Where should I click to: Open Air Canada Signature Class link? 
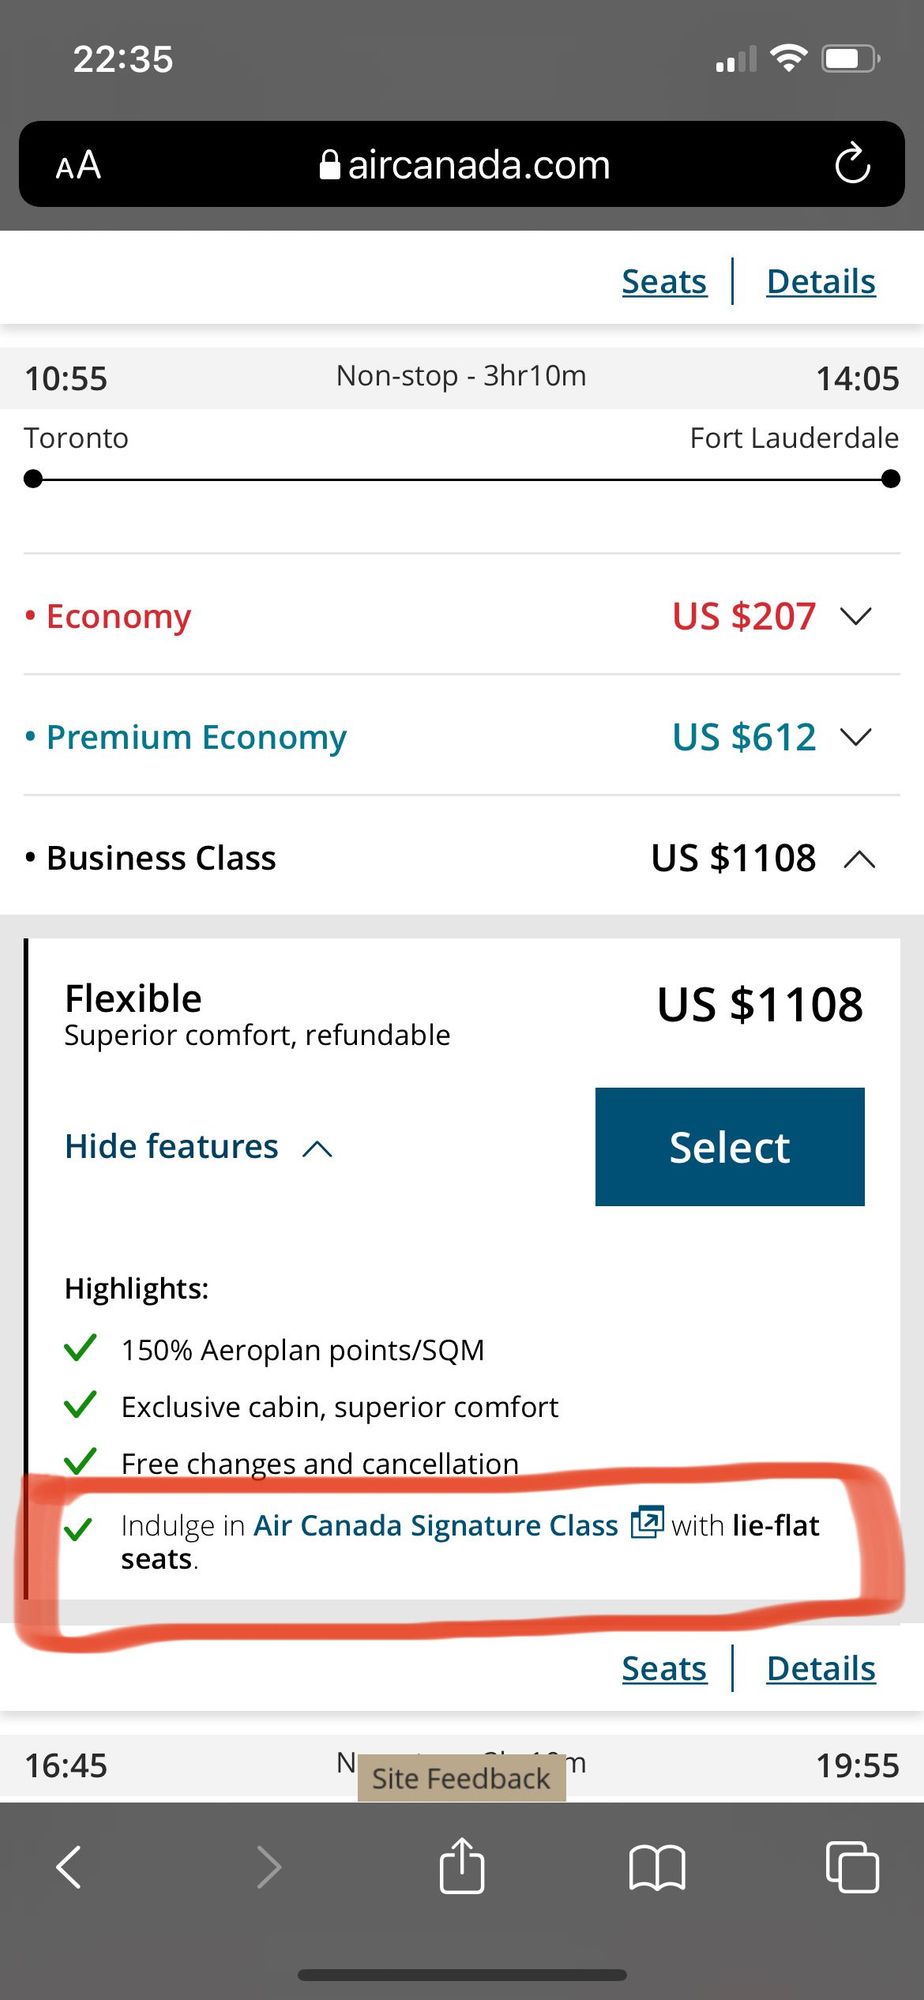tap(436, 1525)
